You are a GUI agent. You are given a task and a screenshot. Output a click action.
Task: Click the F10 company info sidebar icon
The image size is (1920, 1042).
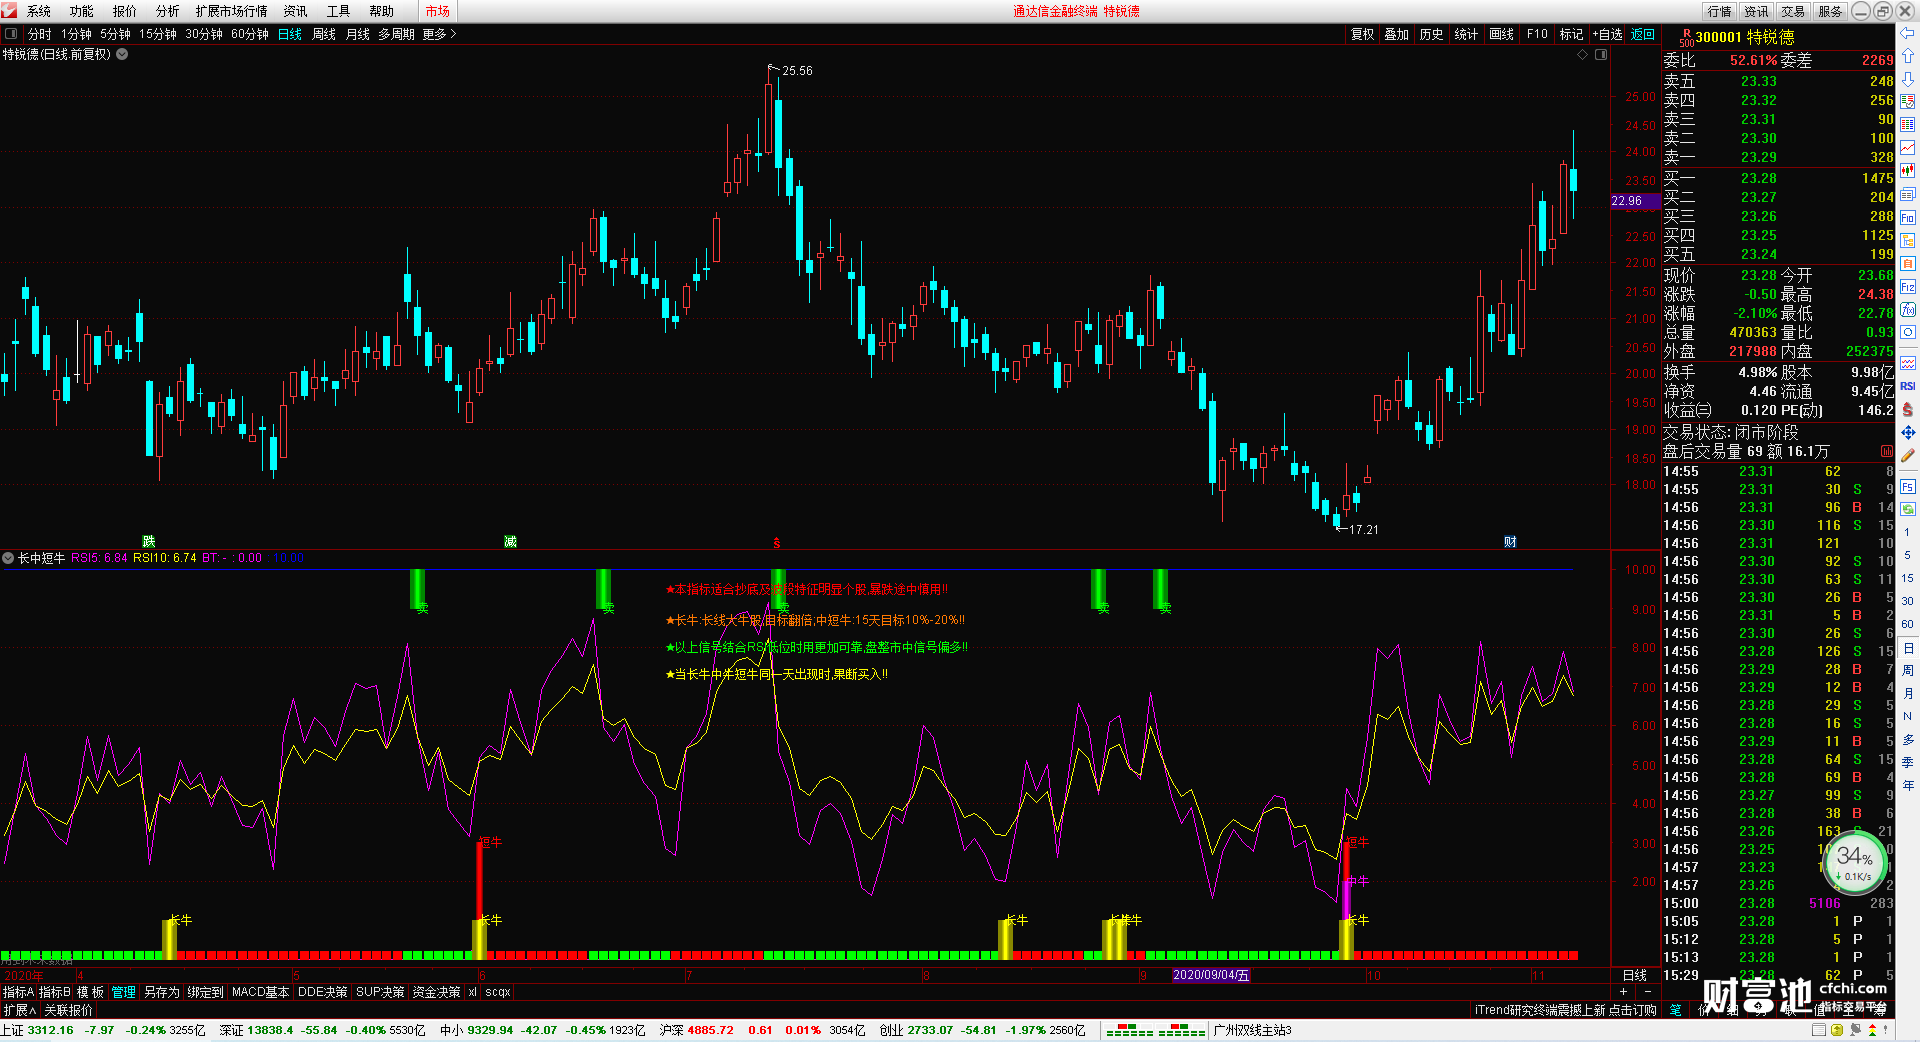coord(1908,217)
